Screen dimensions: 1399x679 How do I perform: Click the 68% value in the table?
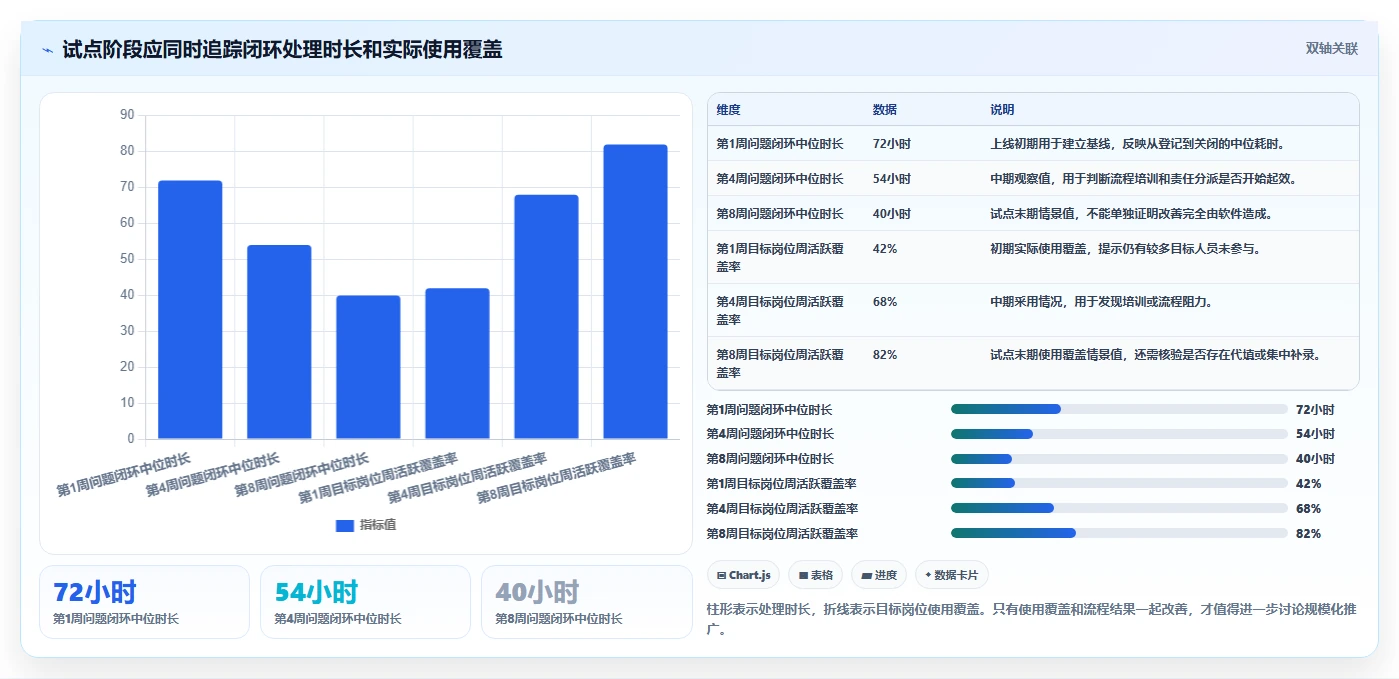(884, 302)
